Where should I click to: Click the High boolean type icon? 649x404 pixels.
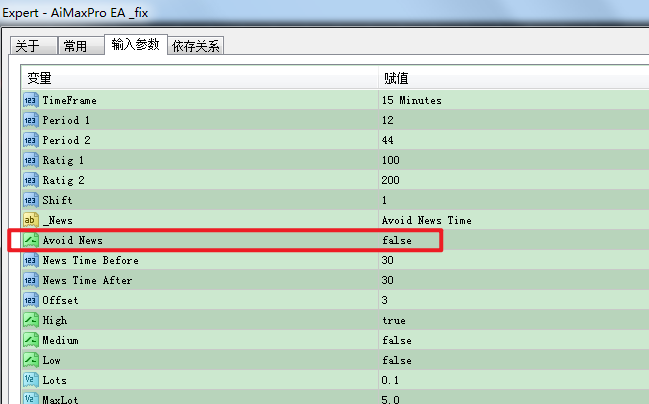tap(30, 320)
